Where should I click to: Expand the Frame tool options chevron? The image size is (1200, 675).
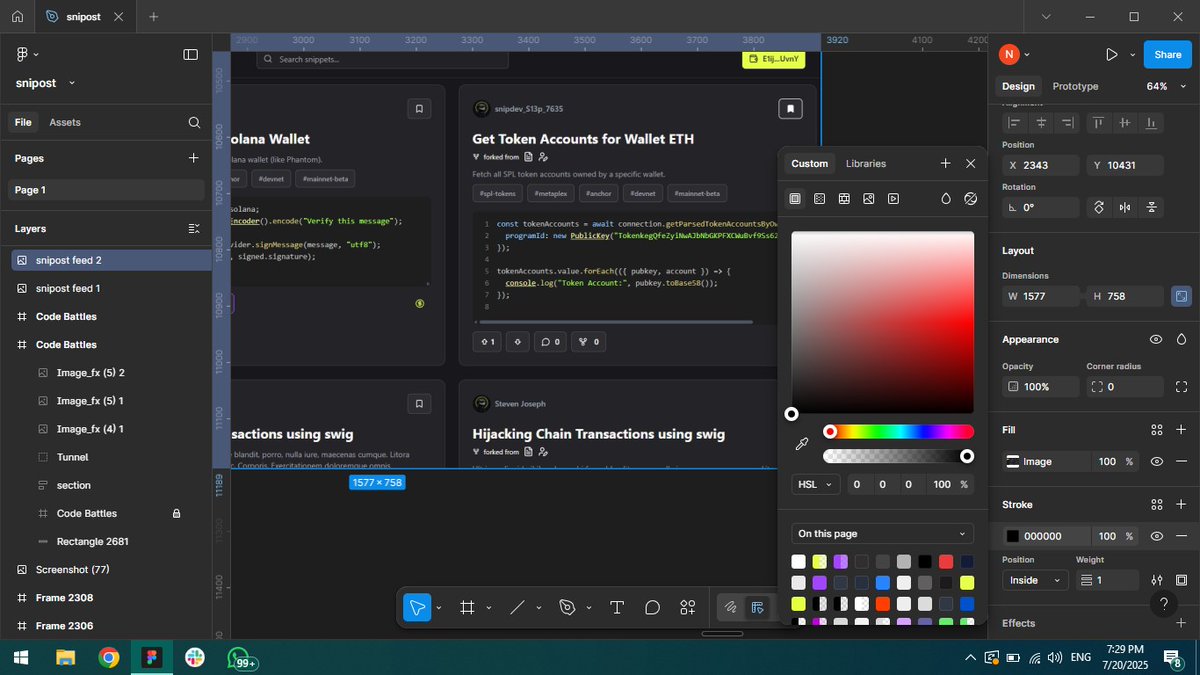point(489,608)
